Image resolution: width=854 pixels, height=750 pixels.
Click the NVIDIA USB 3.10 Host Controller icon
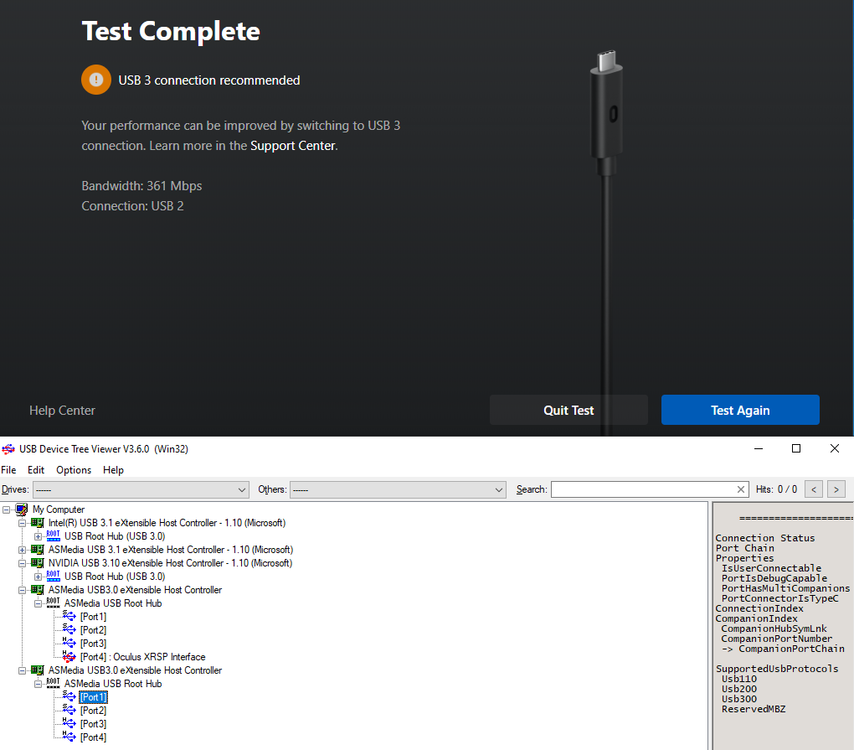tap(38, 563)
